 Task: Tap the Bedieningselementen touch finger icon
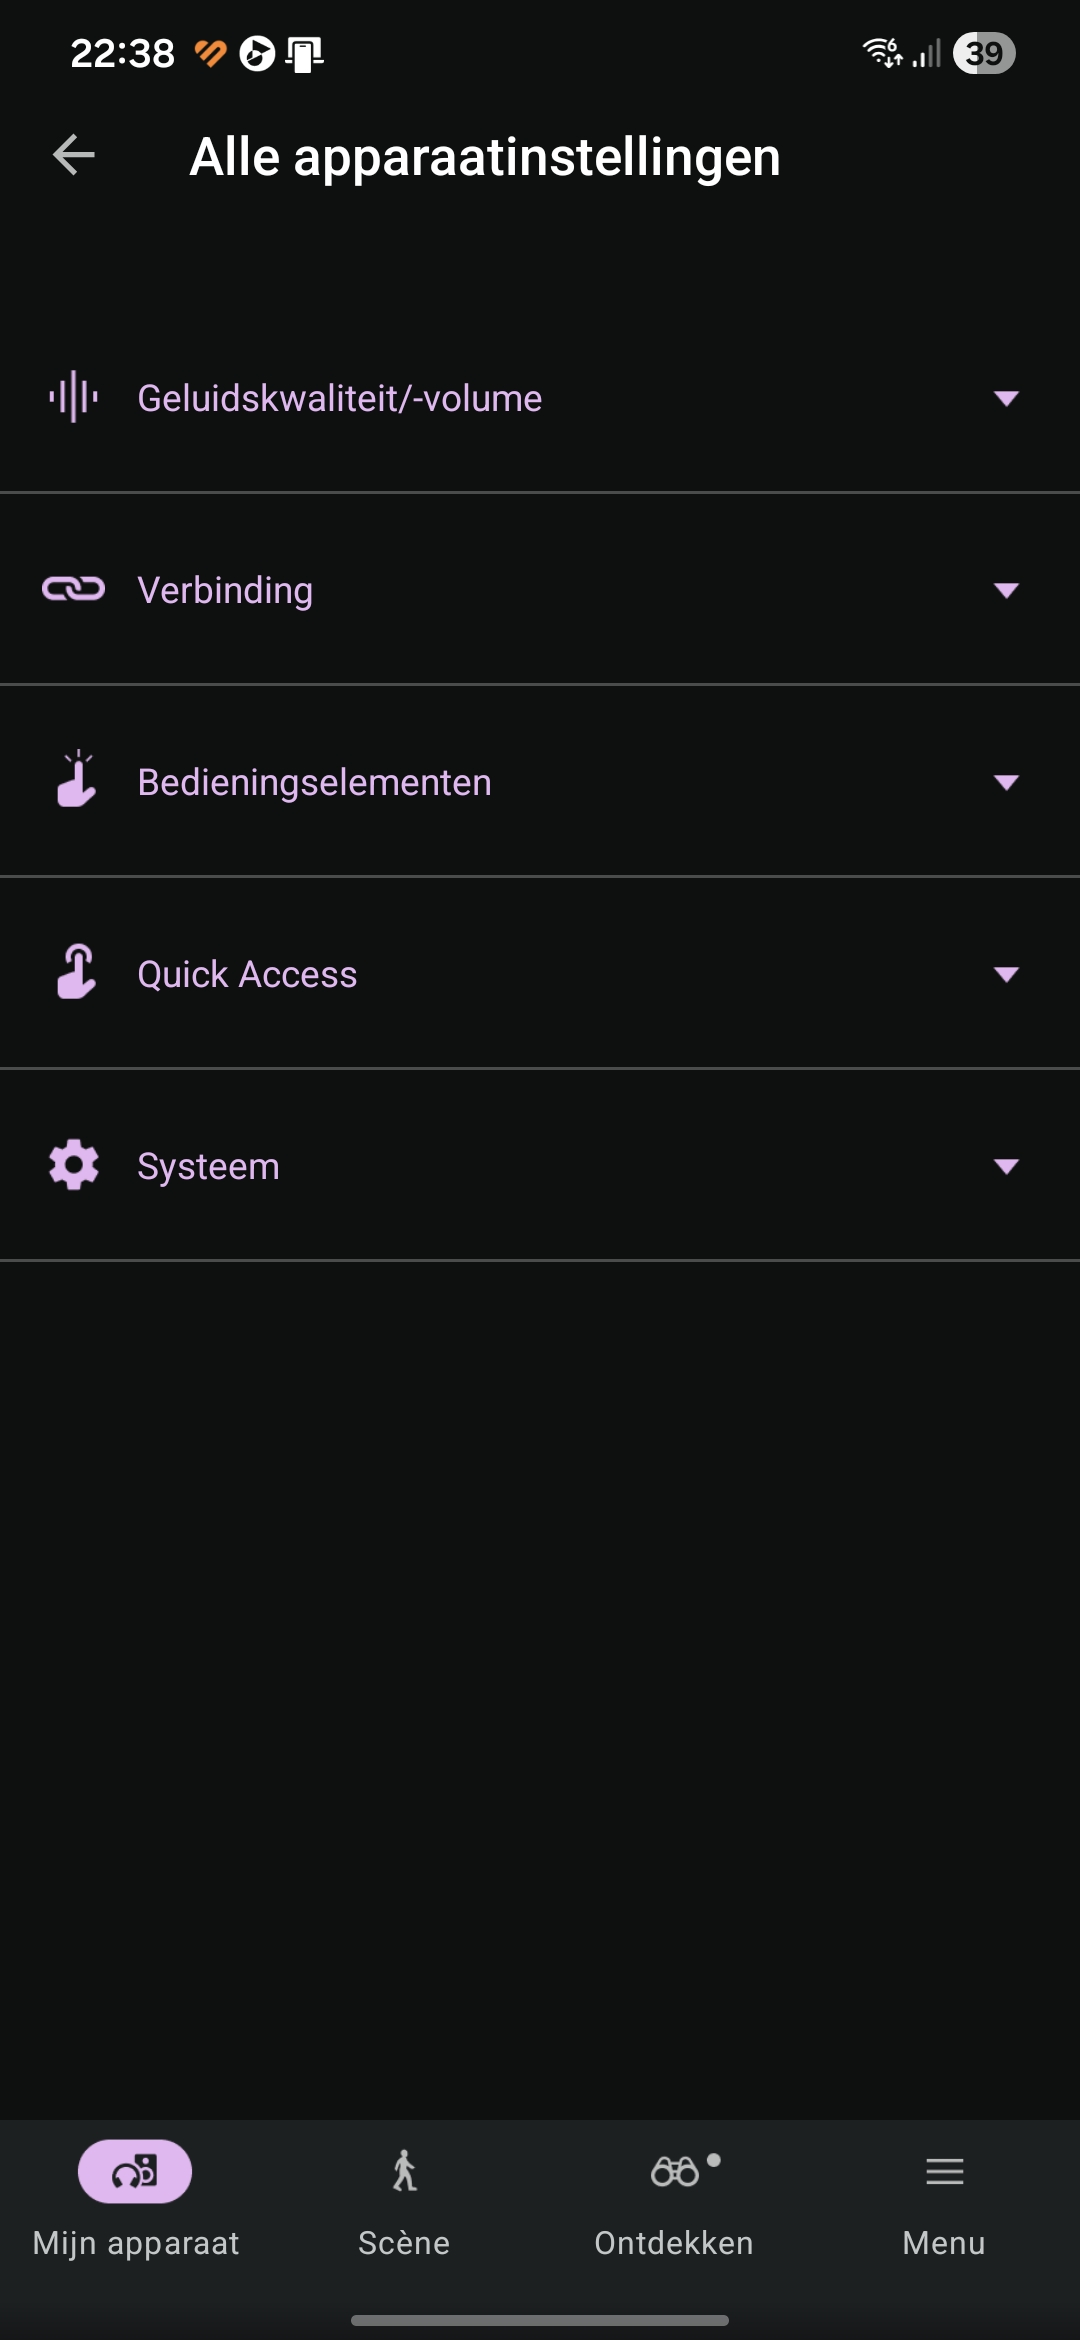tap(76, 780)
